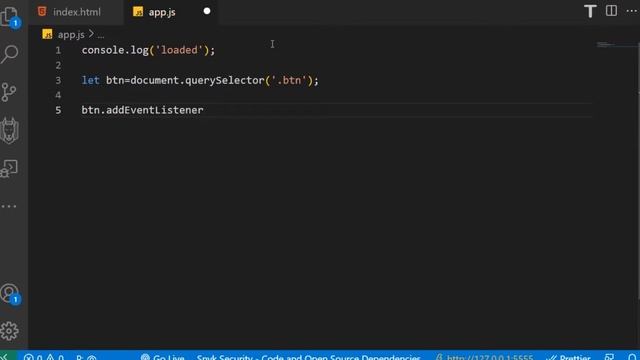The width and height of the screenshot is (640, 360).
Task: Open the Source Control view
Action: 9,92
